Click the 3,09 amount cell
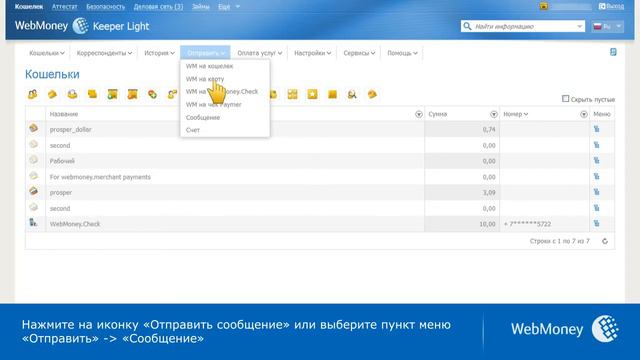The height and width of the screenshot is (360, 640). (462, 192)
